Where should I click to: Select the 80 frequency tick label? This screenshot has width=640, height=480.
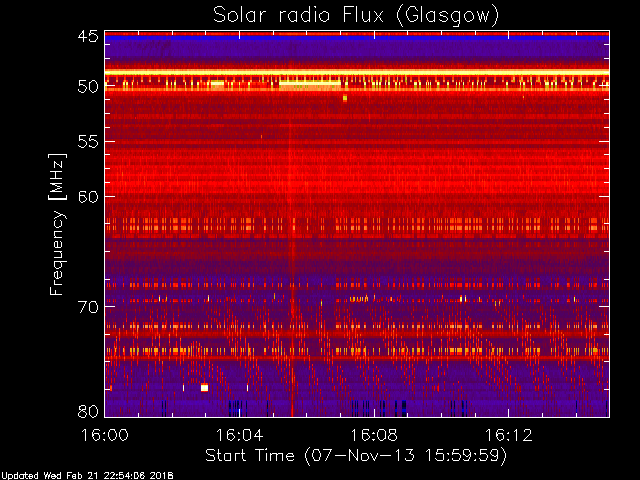(88, 411)
